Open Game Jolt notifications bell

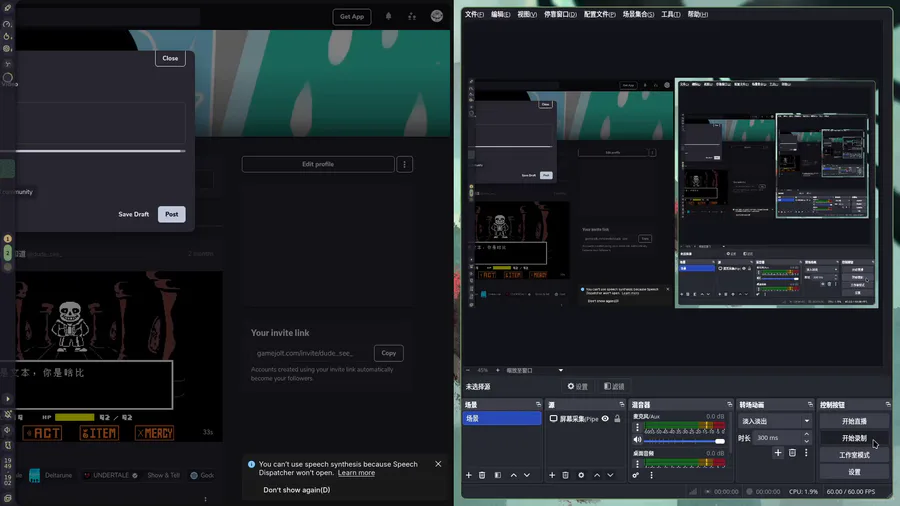[x=389, y=16]
